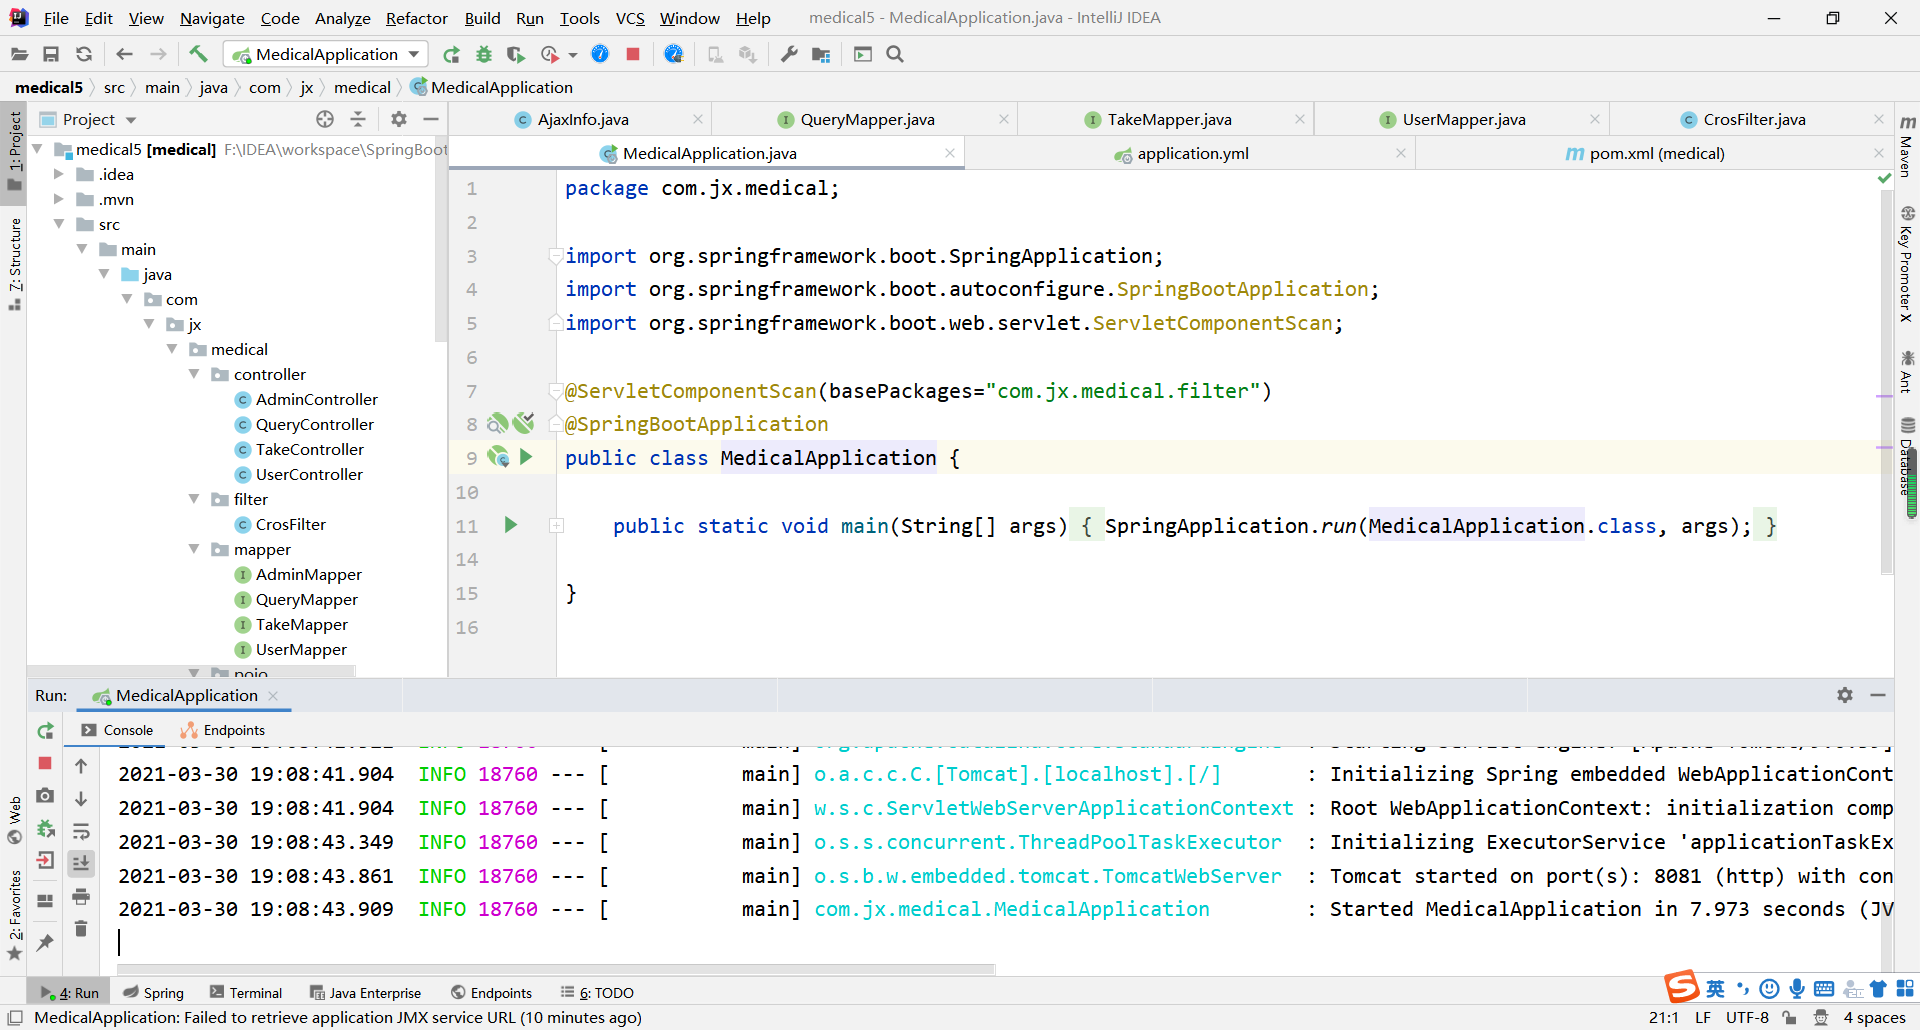Screen dimensions: 1920x1030
Task: Navigate back with the left arrow
Action: coord(124,54)
